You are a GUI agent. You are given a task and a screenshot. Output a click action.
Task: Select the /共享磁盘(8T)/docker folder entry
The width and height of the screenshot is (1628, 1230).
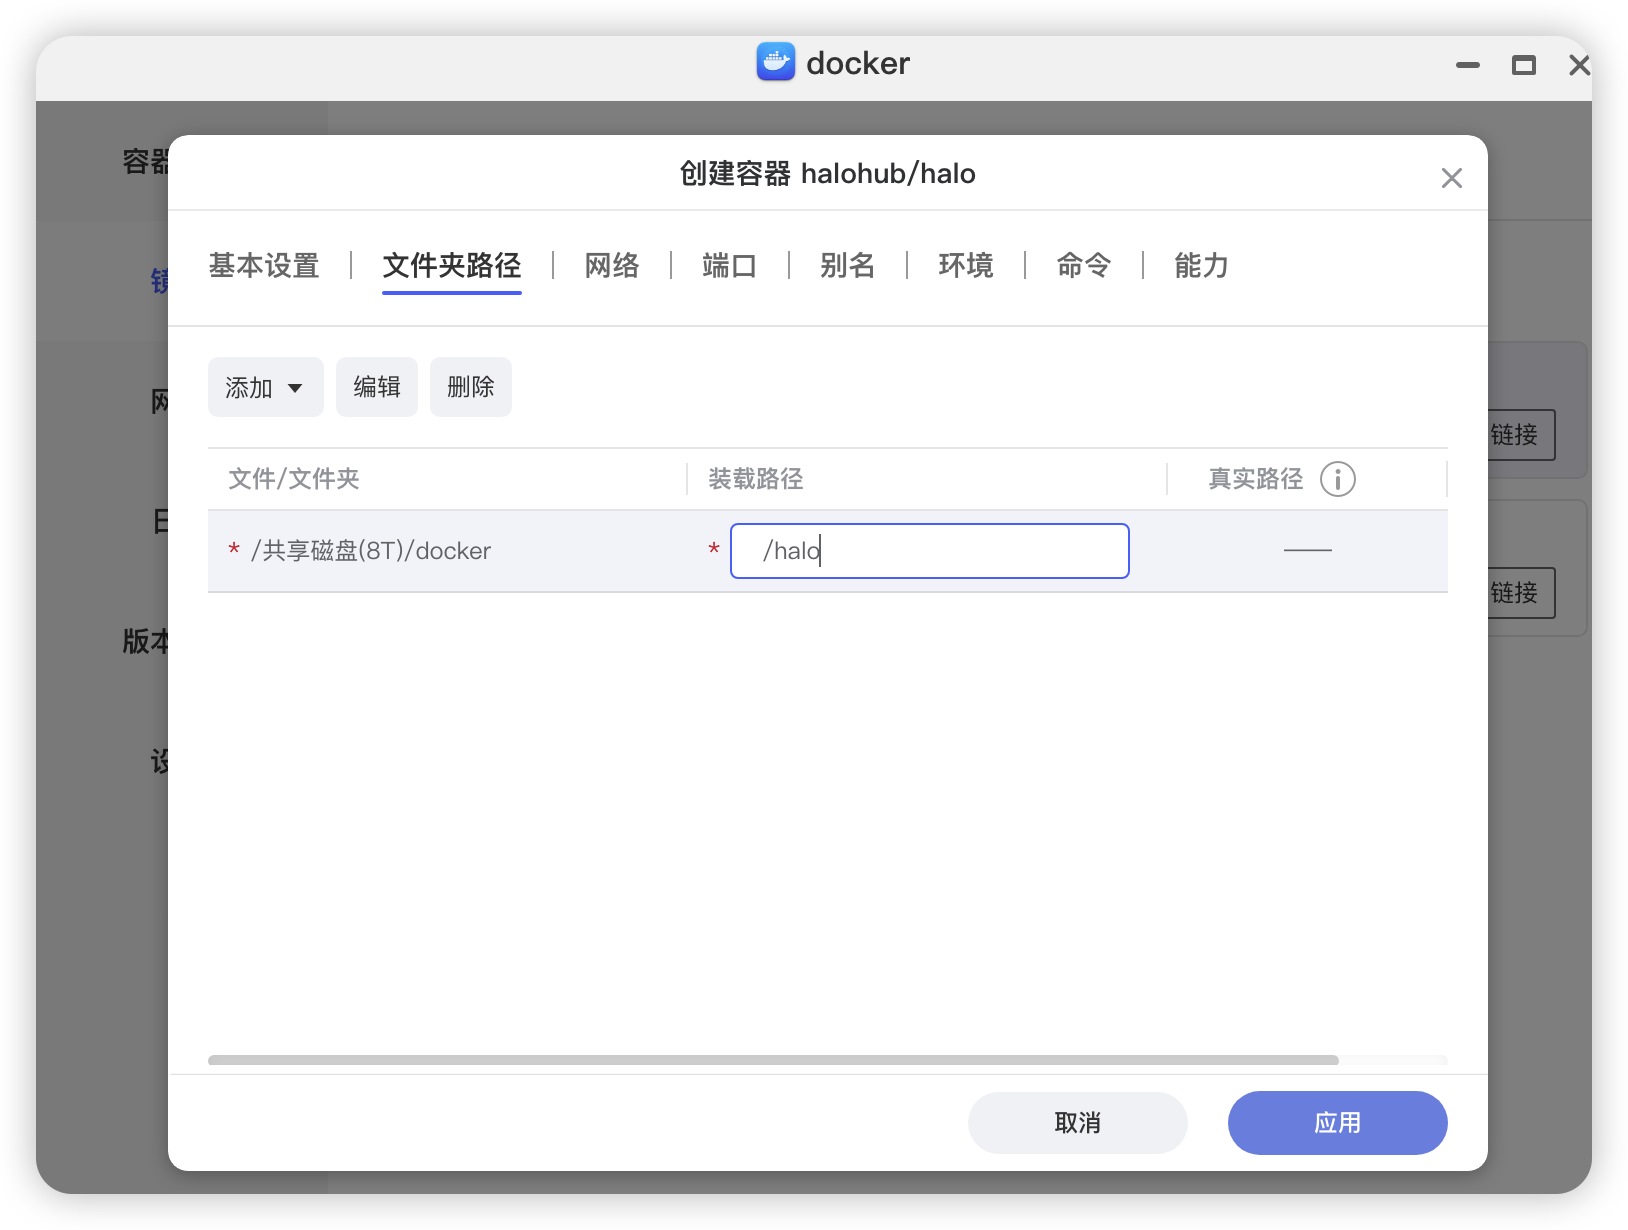pos(371,551)
